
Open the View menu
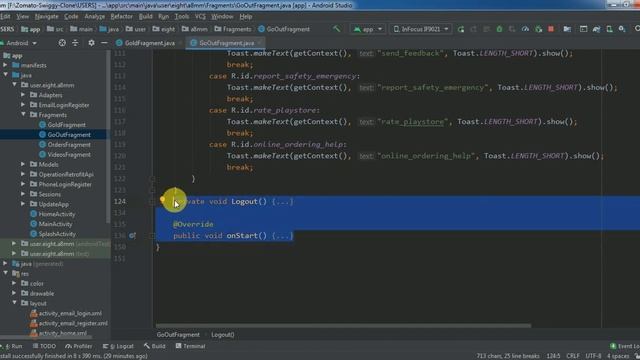tap(22, 16)
